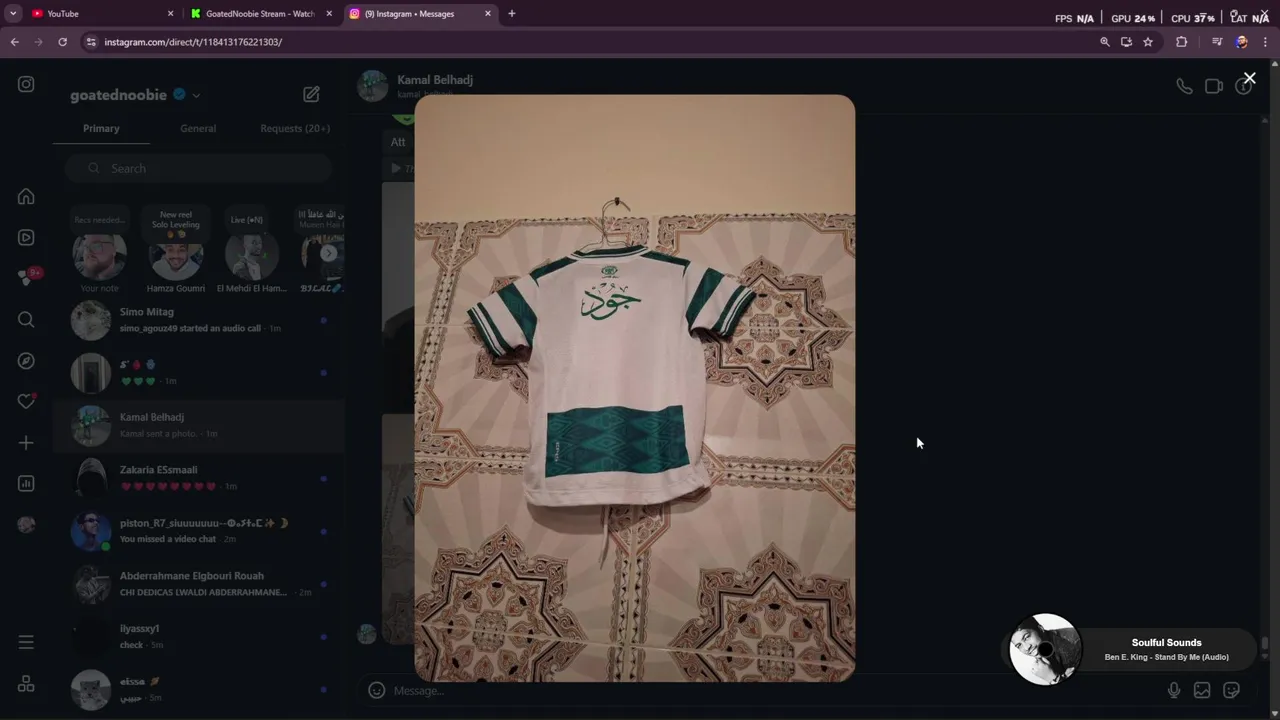Screen dimensions: 1280x720
Task: Open Notifications heart icon
Action: pos(27,401)
